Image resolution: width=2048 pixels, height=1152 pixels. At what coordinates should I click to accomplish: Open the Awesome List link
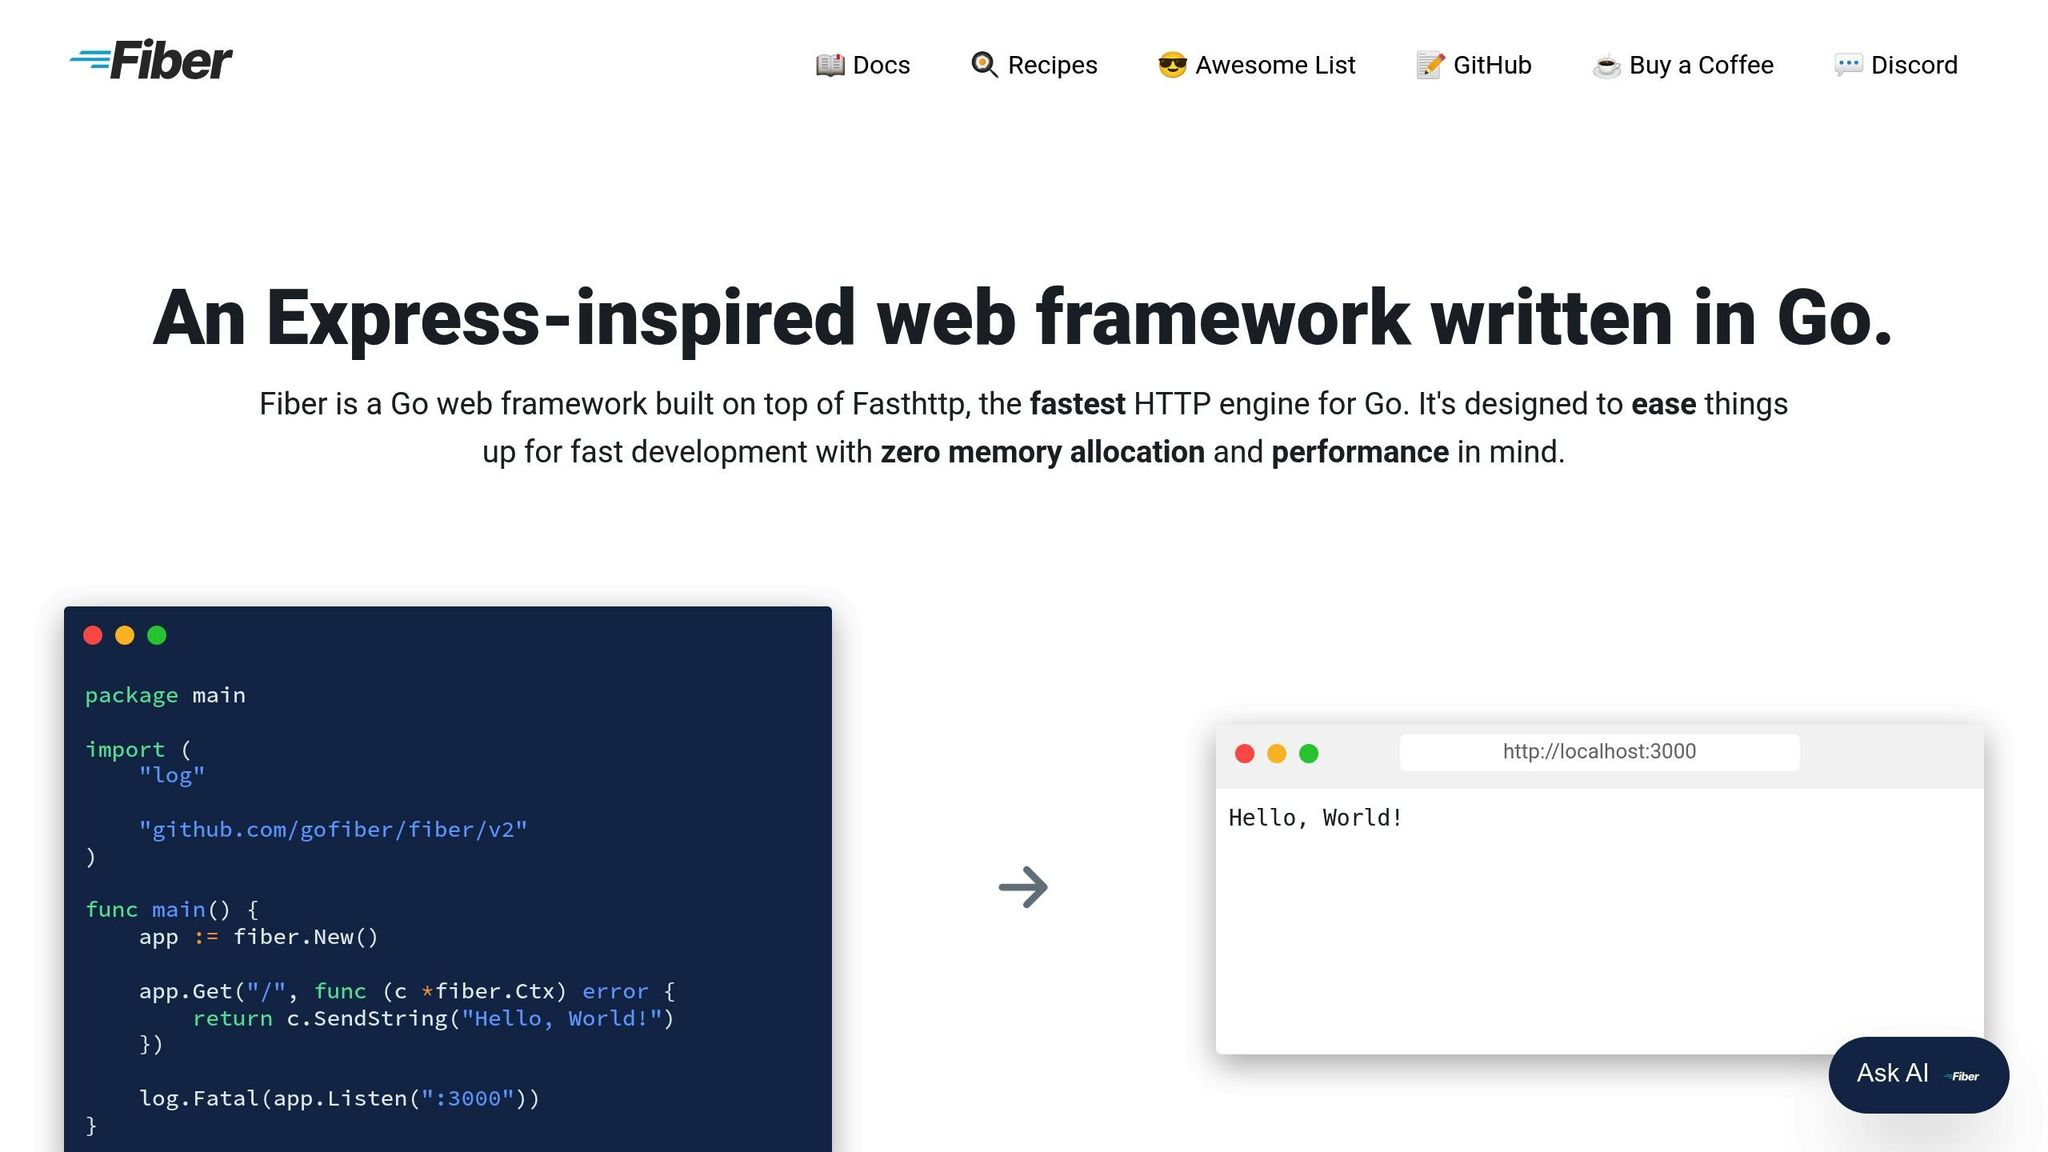pos(1256,65)
